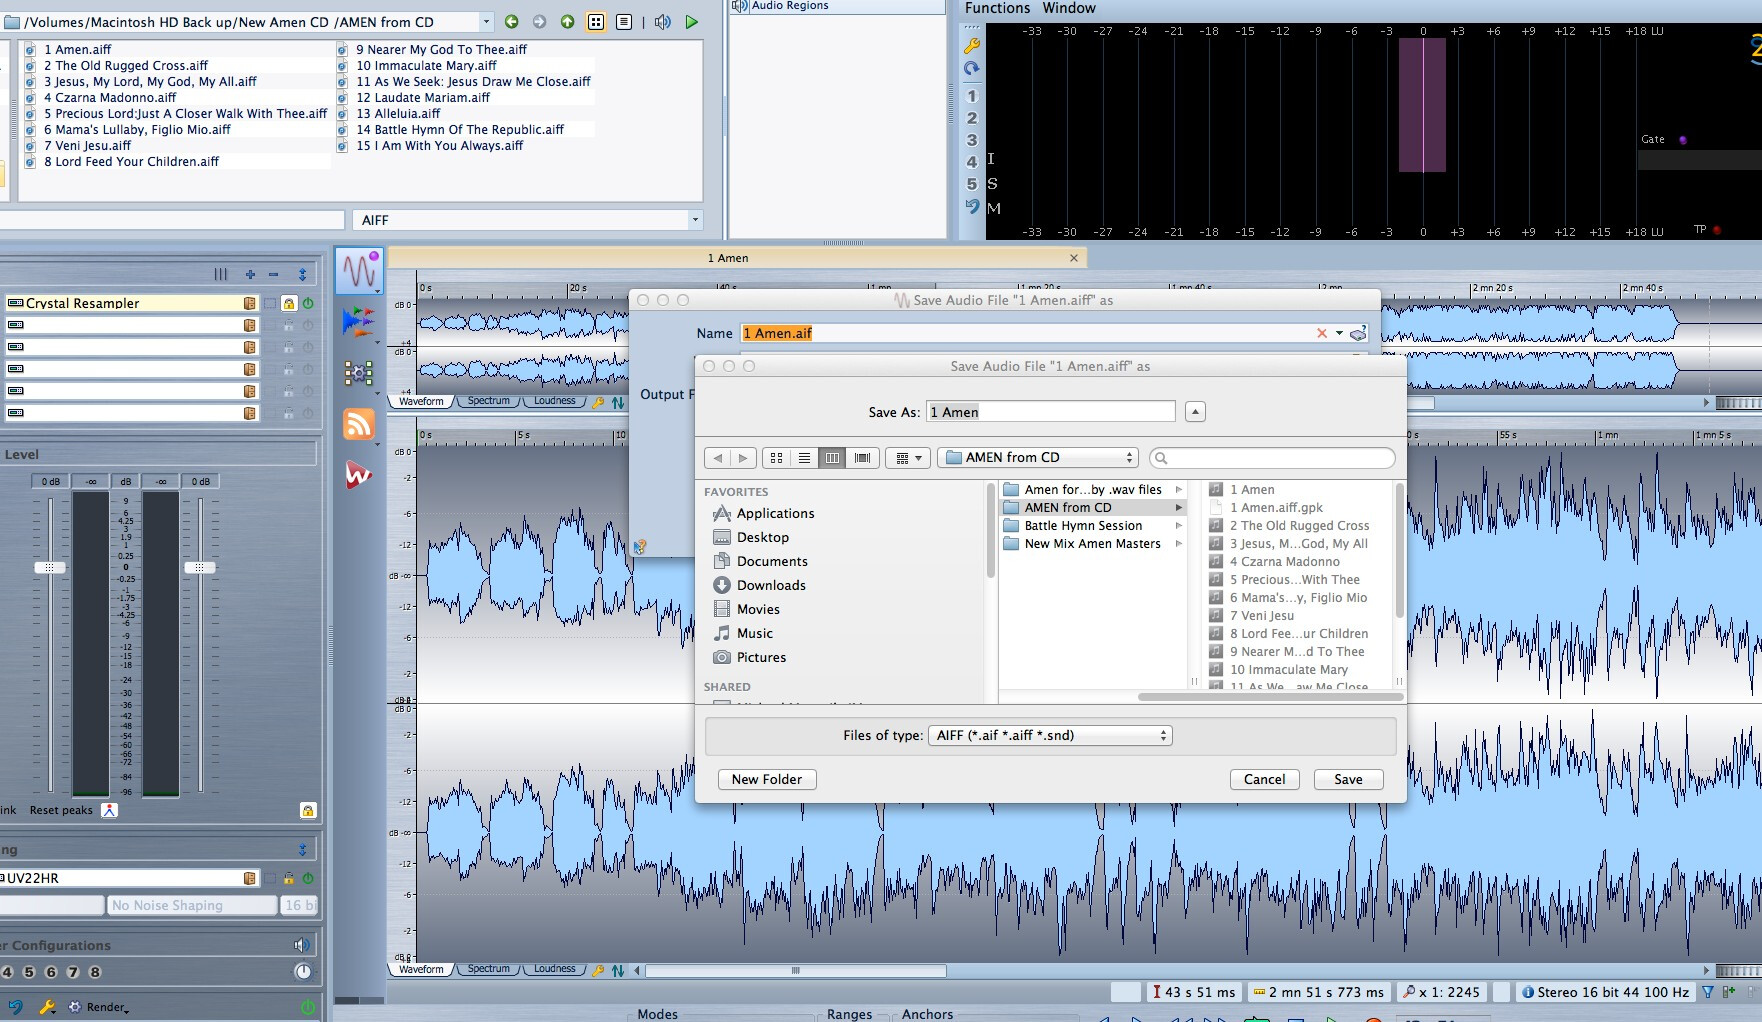The height and width of the screenshot is (1022, 1762).
Task: Click the green up-folder arrow in file browser
Action: coord(567,22)
